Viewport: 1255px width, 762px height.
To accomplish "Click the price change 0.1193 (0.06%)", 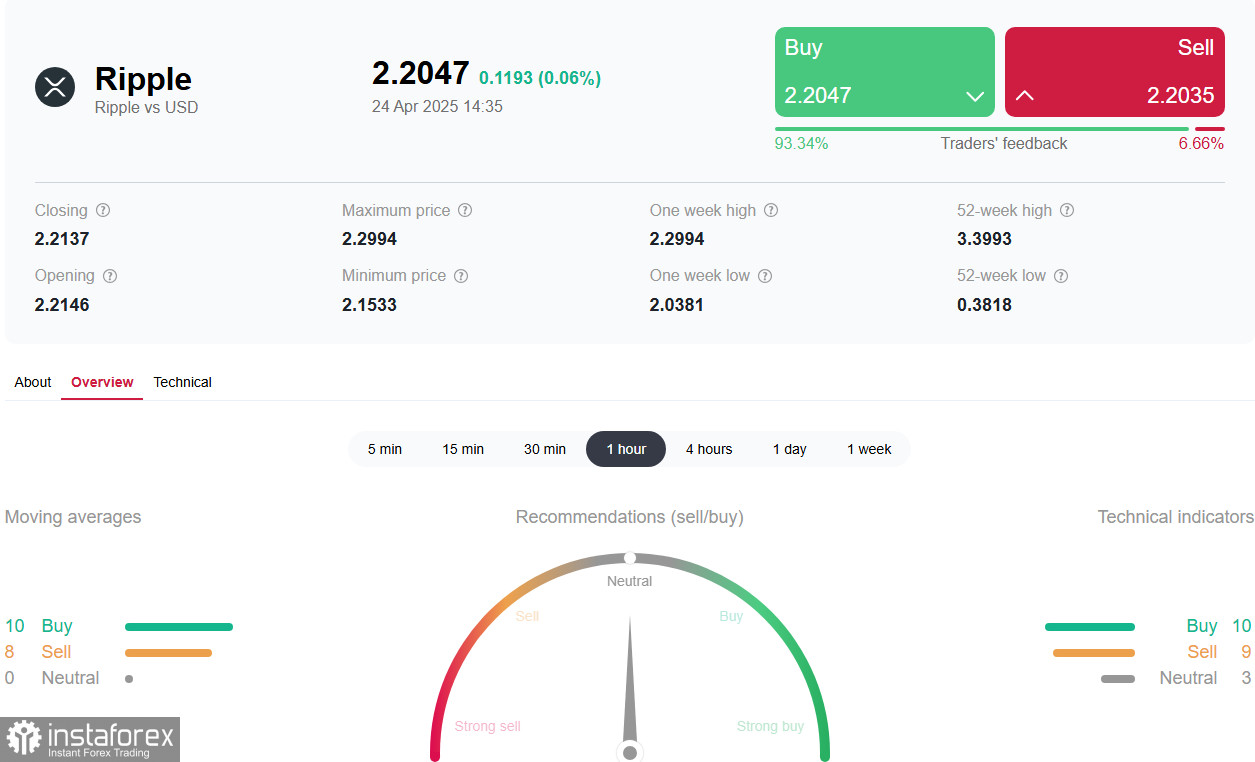I will (x=540, y=78).
